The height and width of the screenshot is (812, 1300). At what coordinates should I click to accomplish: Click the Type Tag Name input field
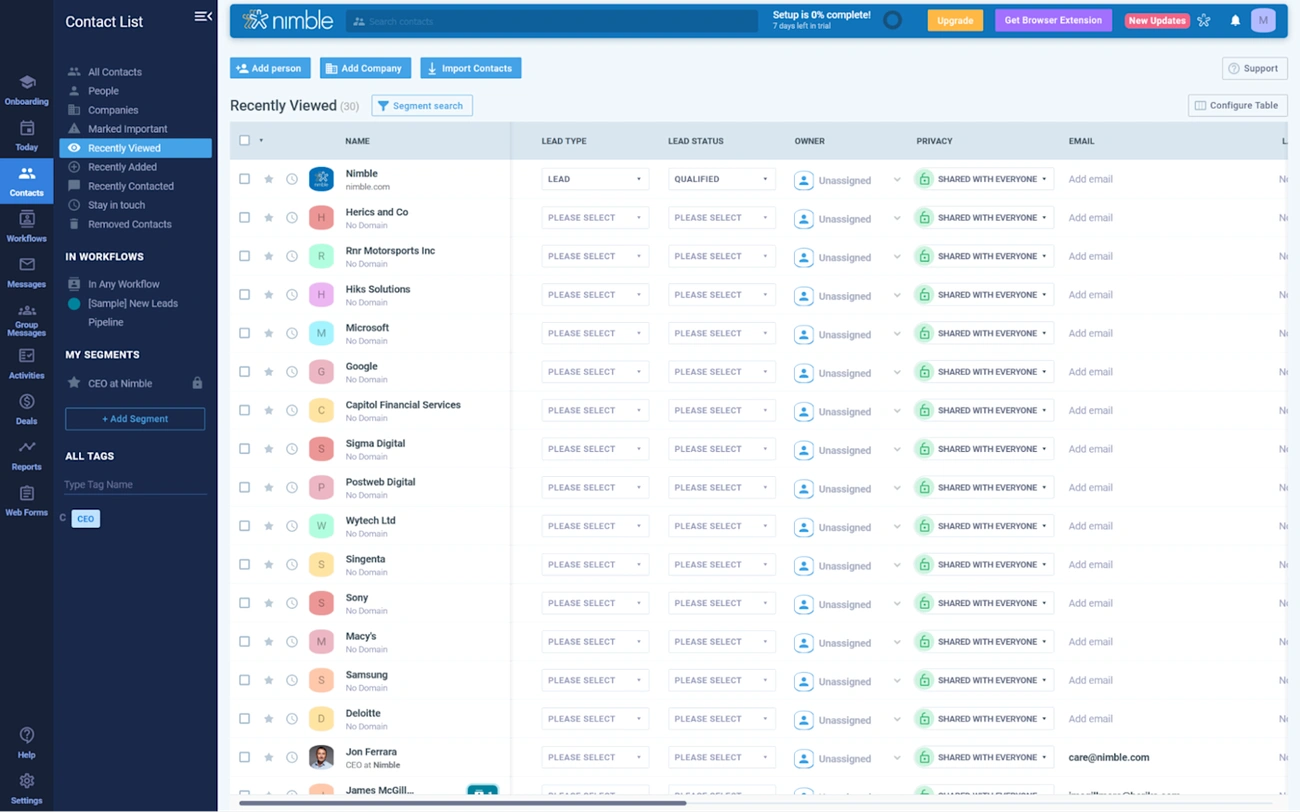[135, 483]
